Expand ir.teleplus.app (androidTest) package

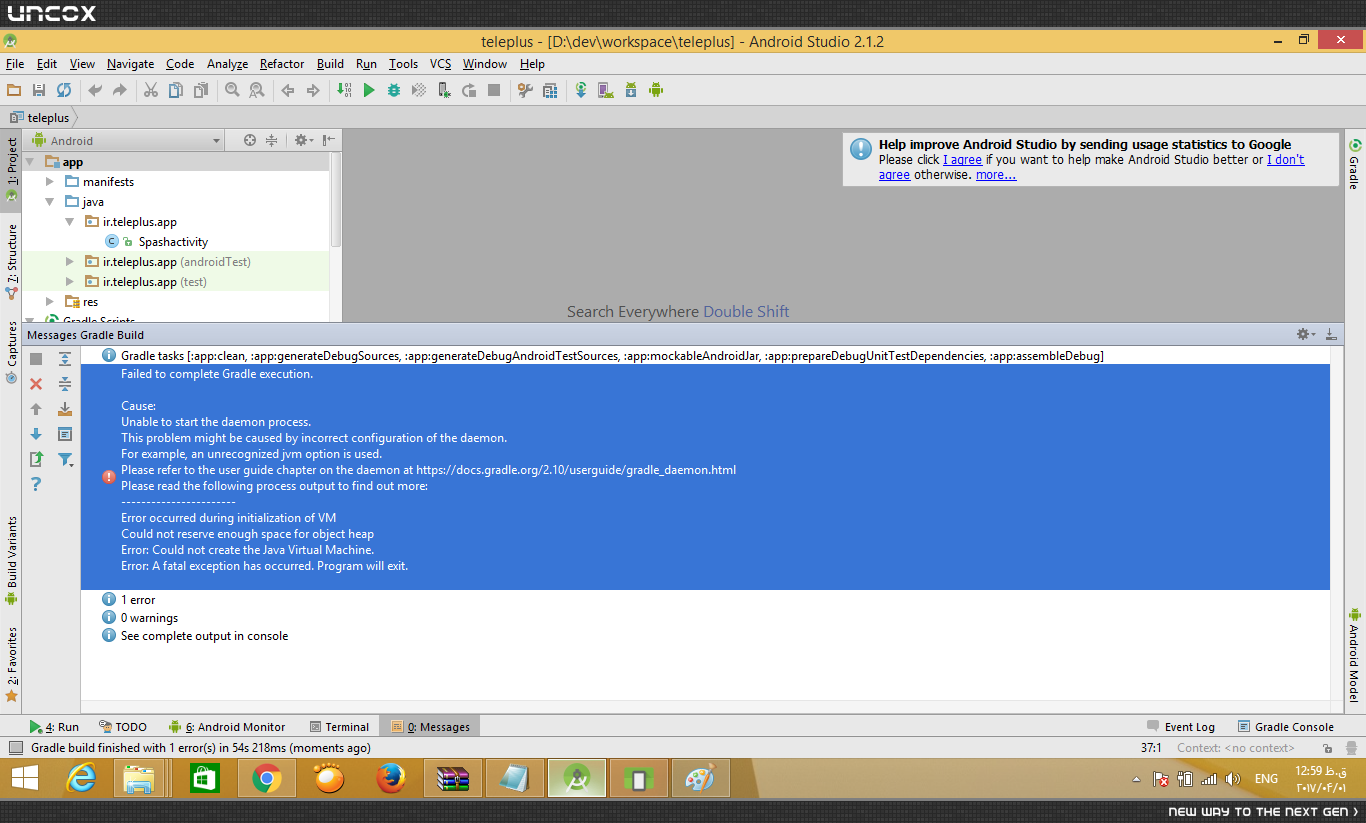(70, 262)
